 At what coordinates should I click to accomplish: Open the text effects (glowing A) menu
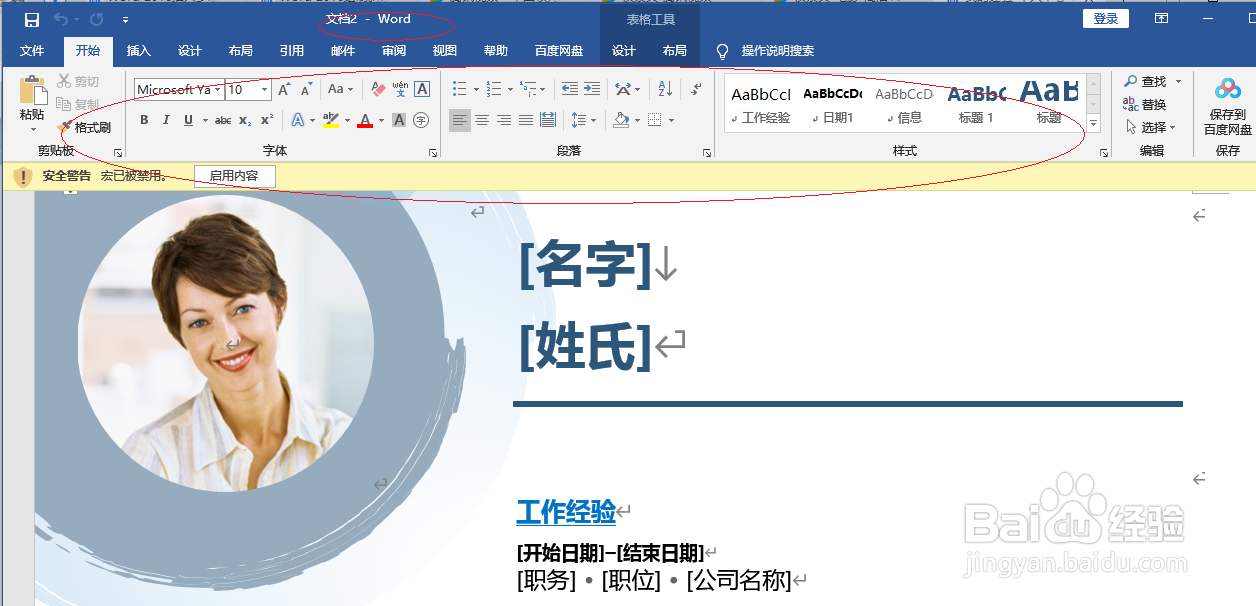click(298, 120)
